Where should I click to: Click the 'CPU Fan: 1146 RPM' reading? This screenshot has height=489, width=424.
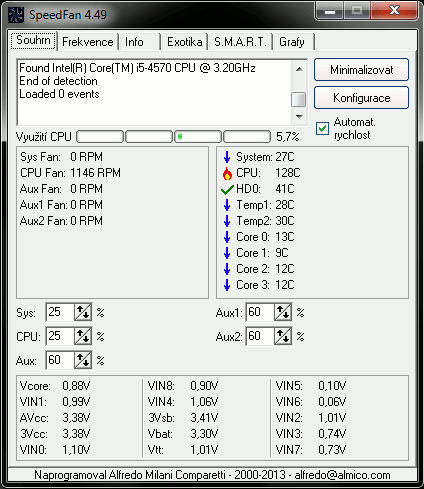[70, 173]
